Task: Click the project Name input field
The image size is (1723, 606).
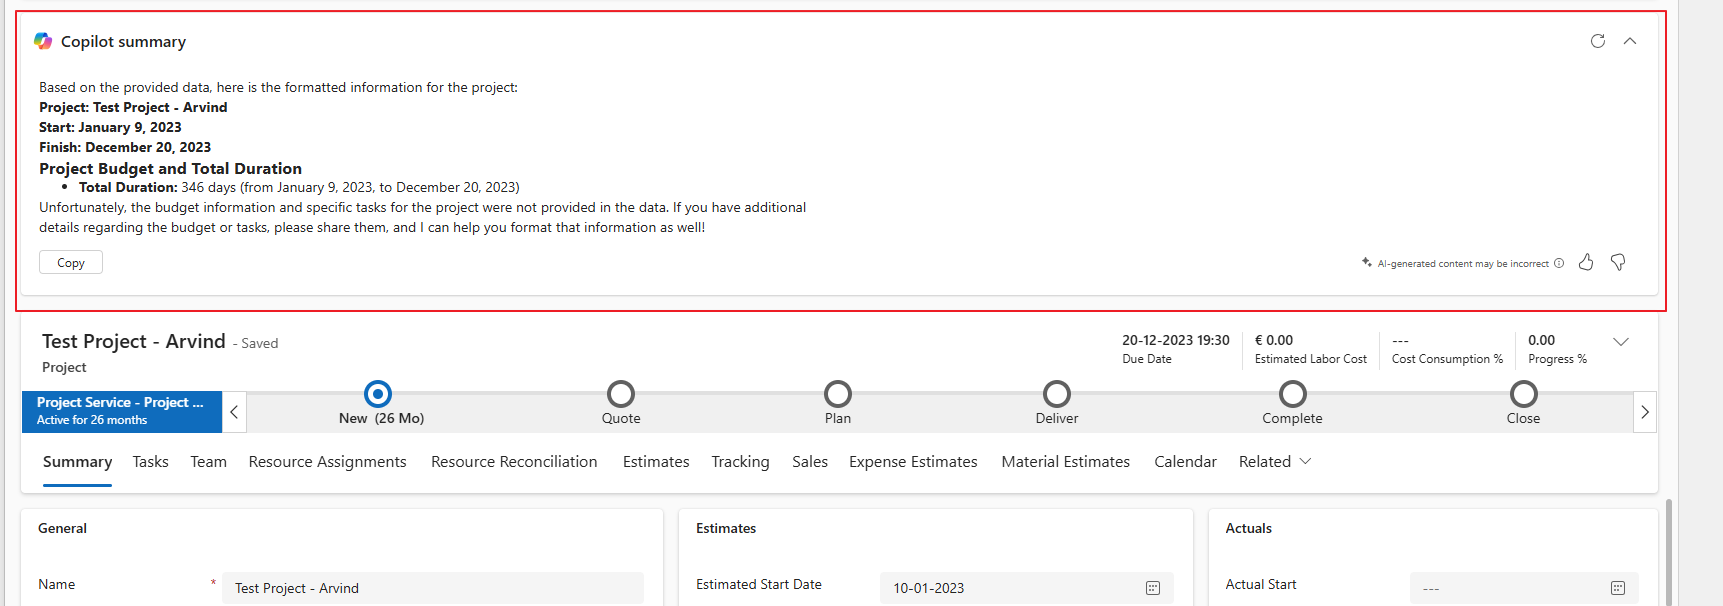Action: coord(433,588)
